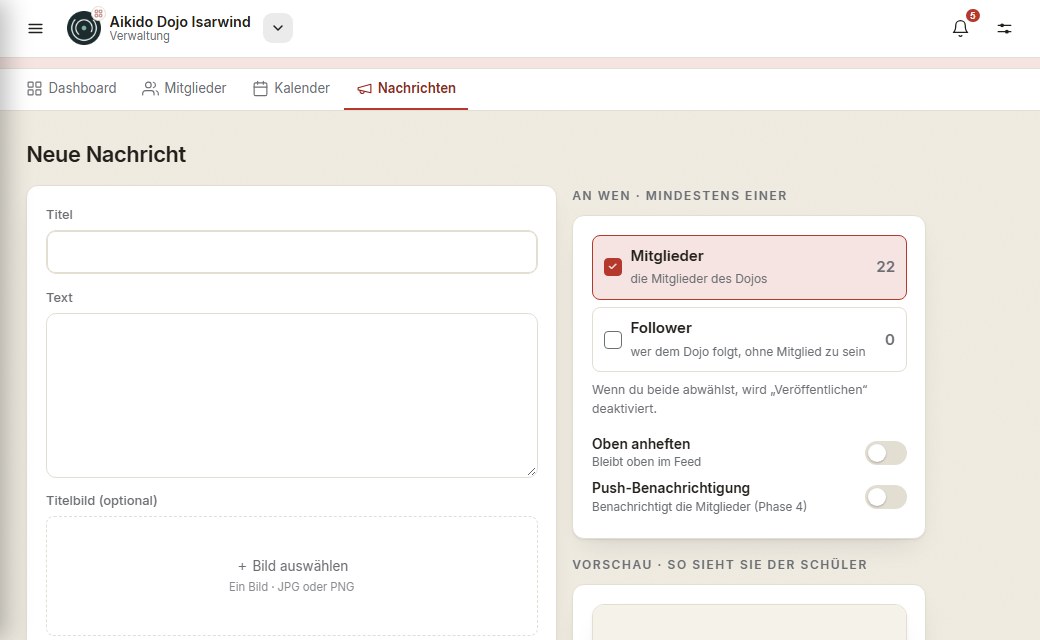Open the notifications bell

click(x=960, y=29)
